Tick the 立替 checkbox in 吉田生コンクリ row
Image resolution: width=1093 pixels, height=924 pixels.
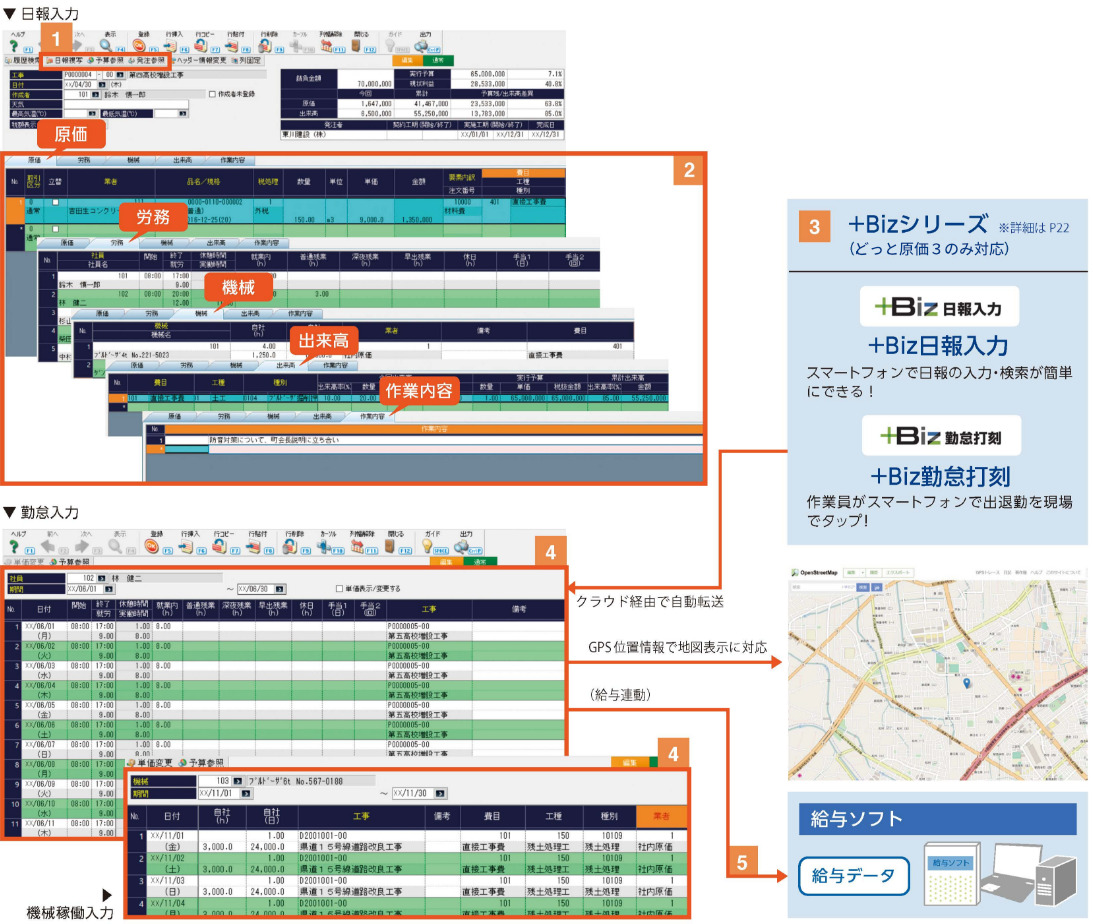(56, 202)
